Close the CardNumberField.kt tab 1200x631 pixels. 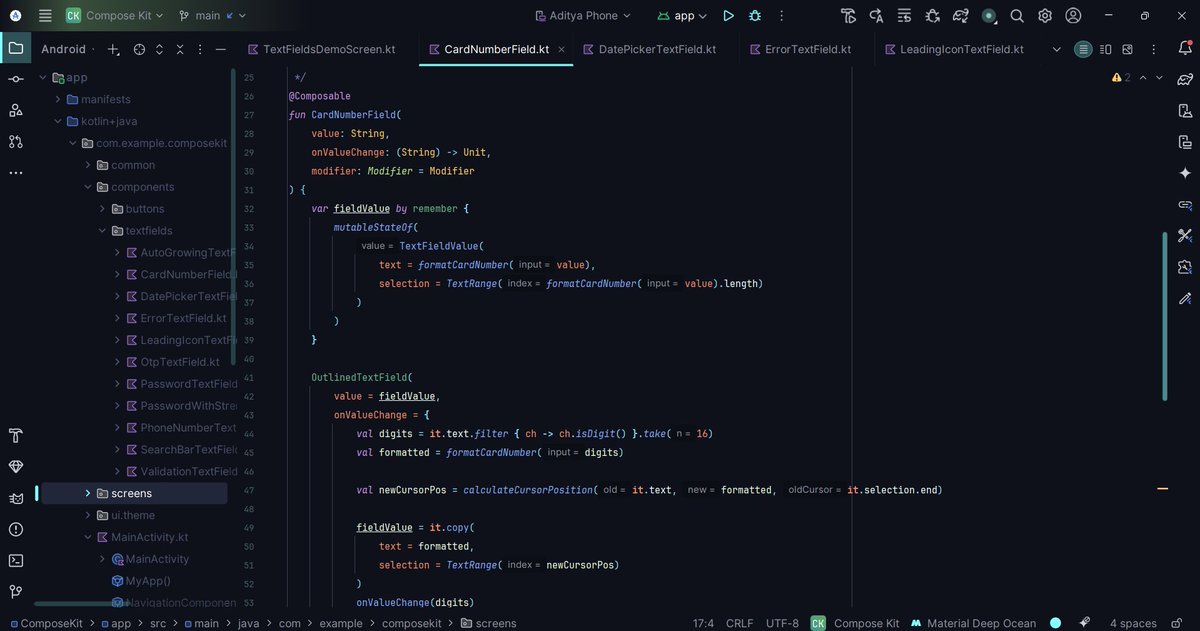(561, 49)
